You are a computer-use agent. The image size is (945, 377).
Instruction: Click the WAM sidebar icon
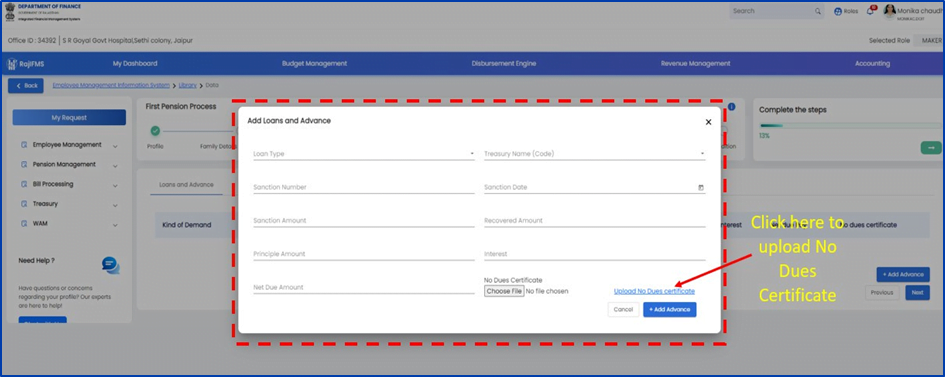click(24, 223)
